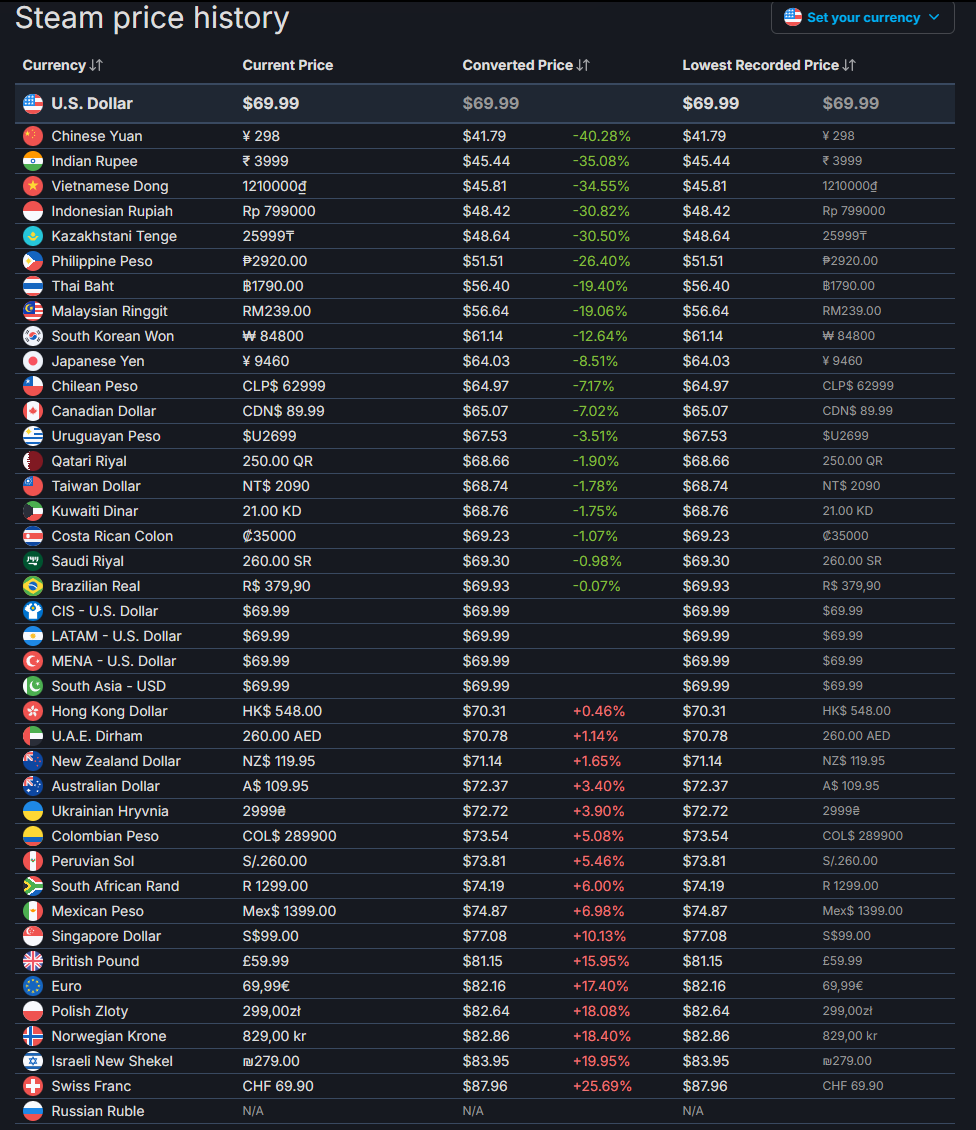Click the British Pound flag icon
This screenshot has height=1130, width=976.
point(33,961)
